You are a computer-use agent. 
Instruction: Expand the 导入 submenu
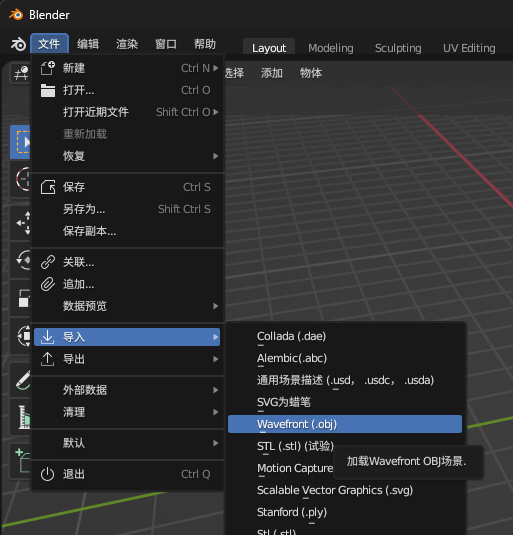(x=127, y=337)
